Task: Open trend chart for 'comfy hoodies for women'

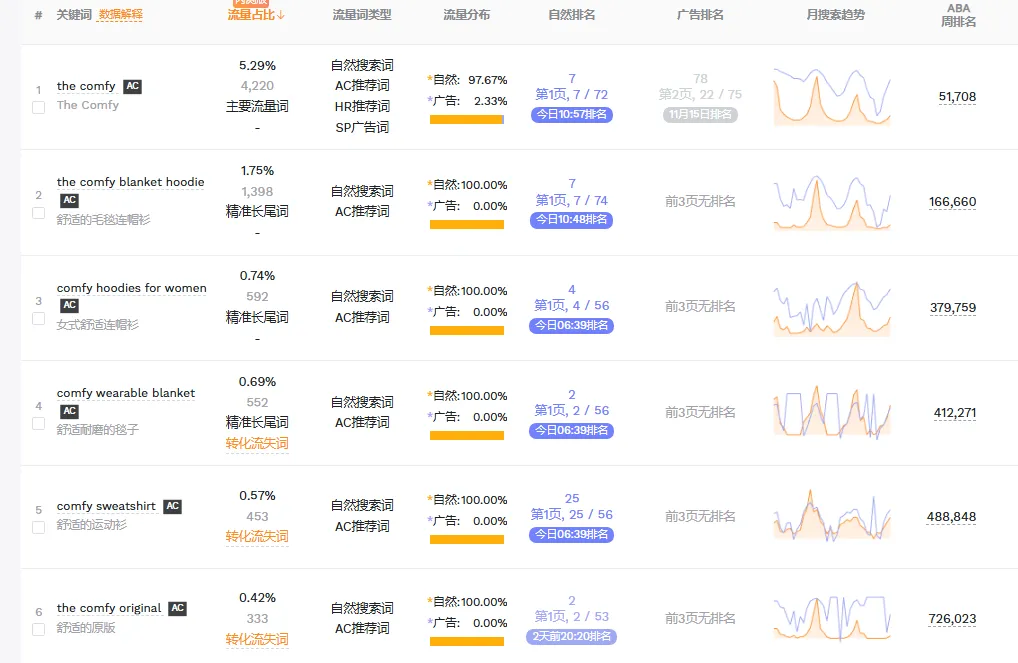Action: pos(832,308)
